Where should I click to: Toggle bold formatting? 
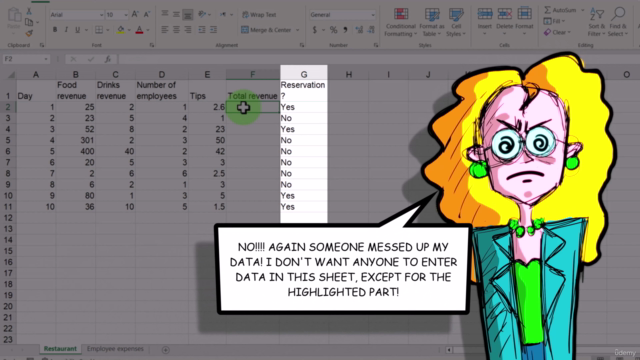[55, 30]
